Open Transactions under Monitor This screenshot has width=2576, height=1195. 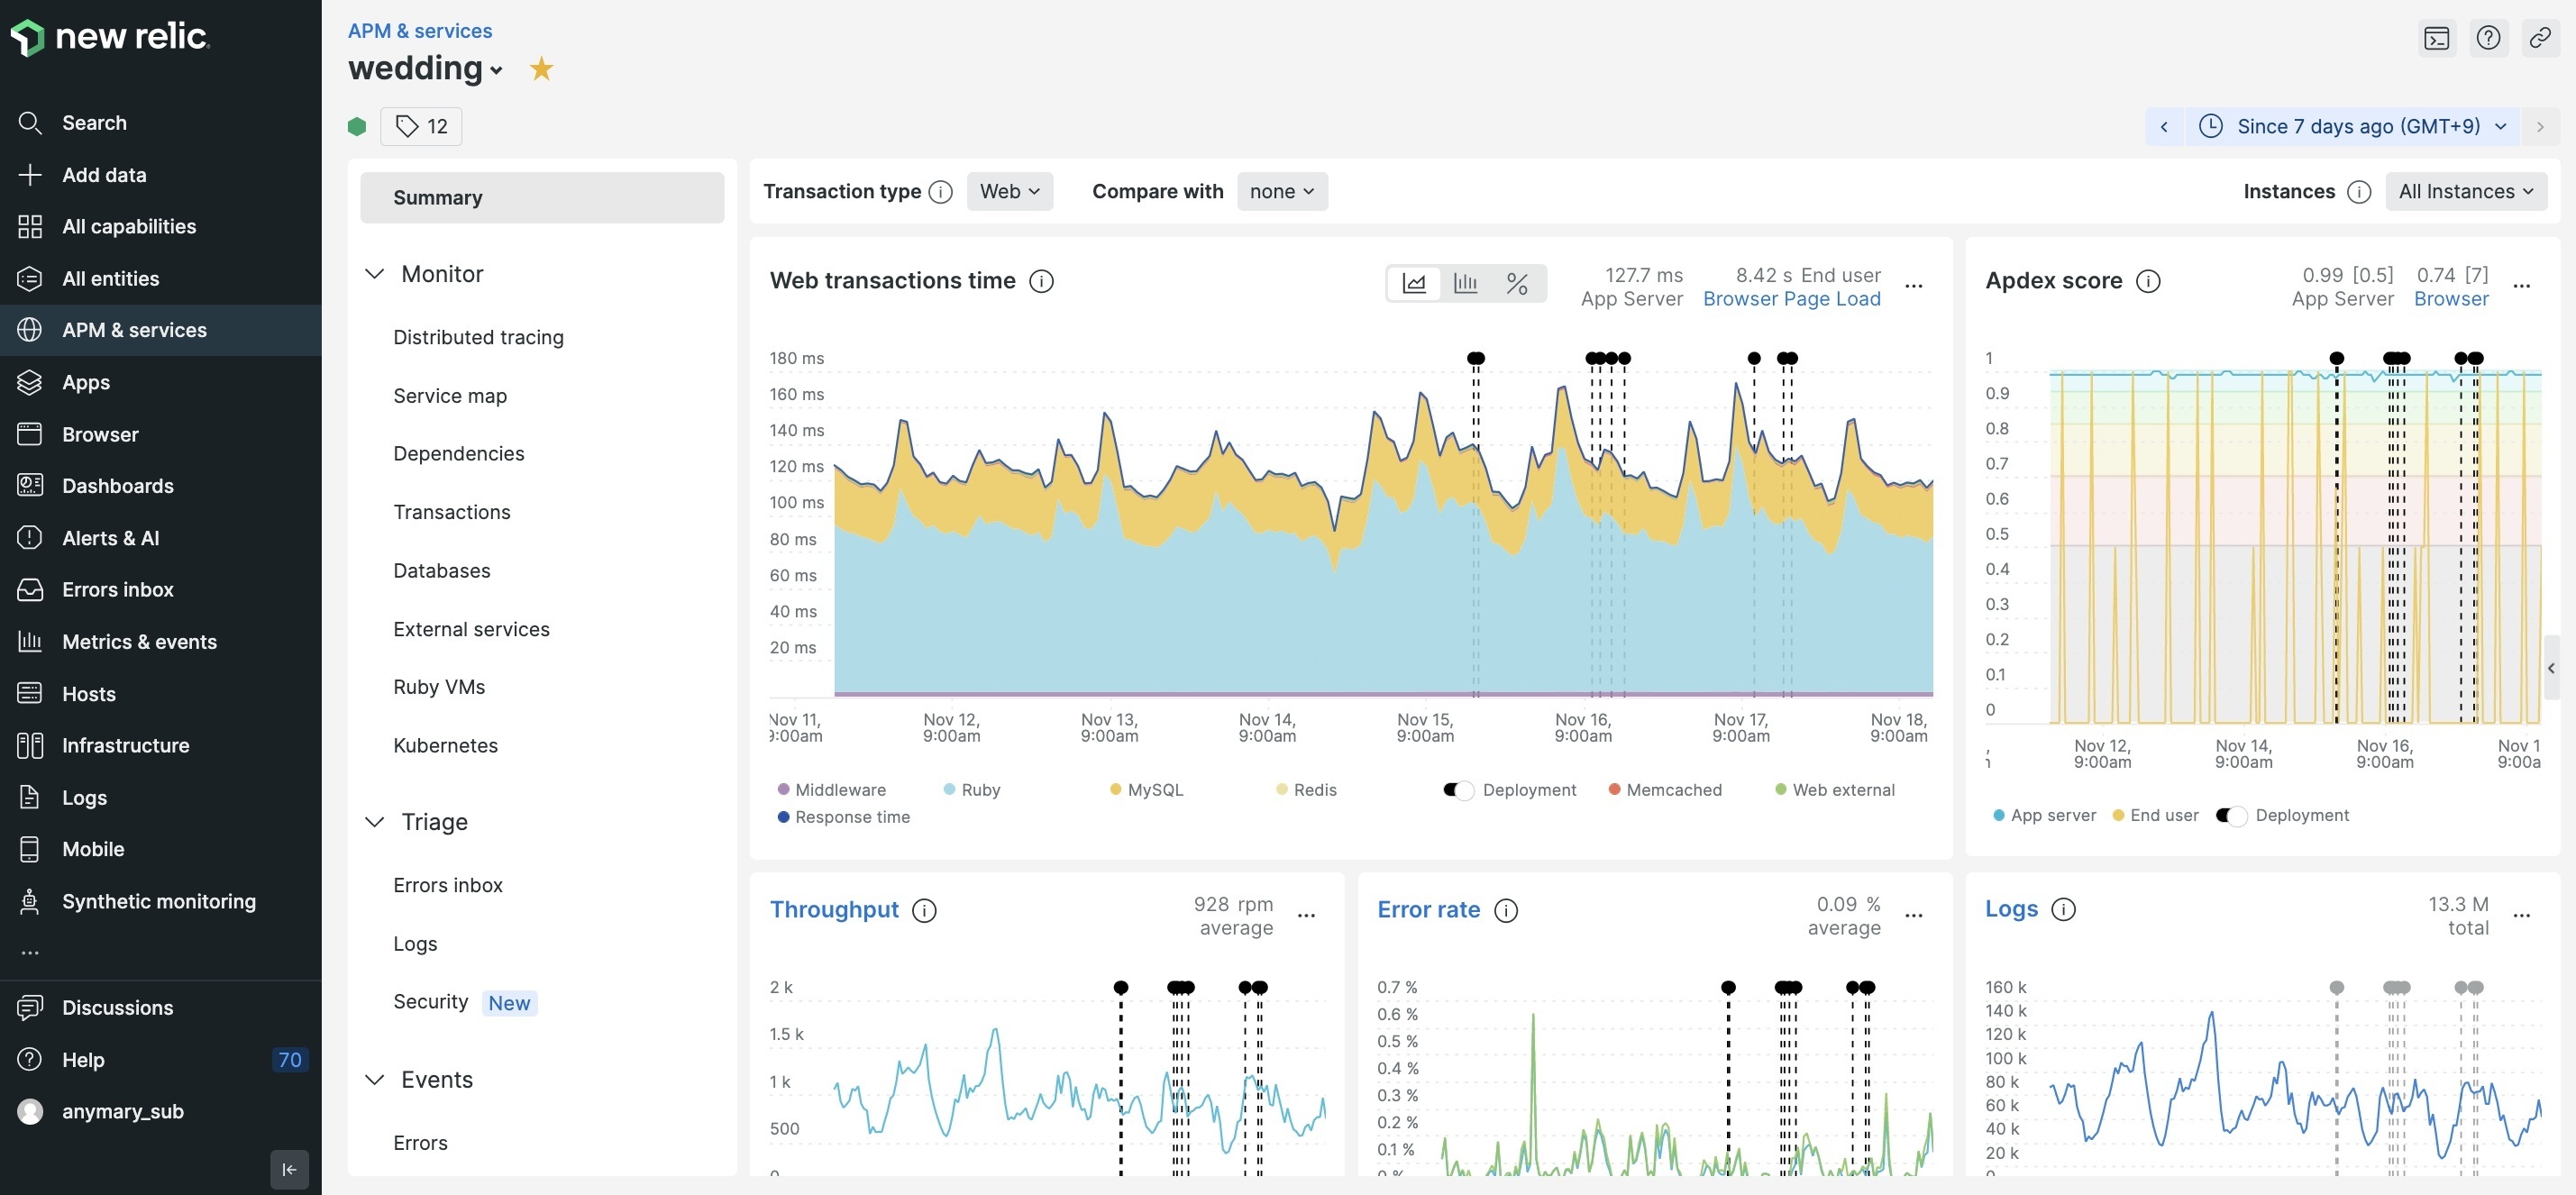click(452, 512)
